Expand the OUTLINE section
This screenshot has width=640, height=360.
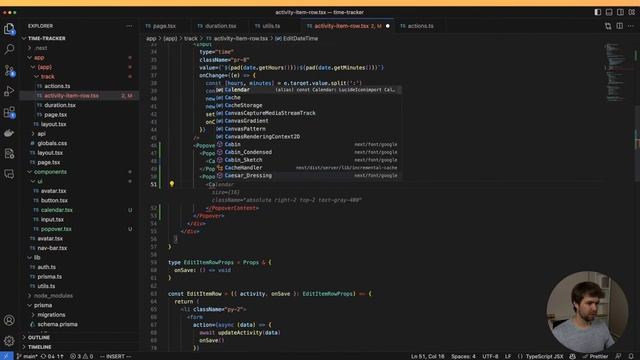(39, 338)
